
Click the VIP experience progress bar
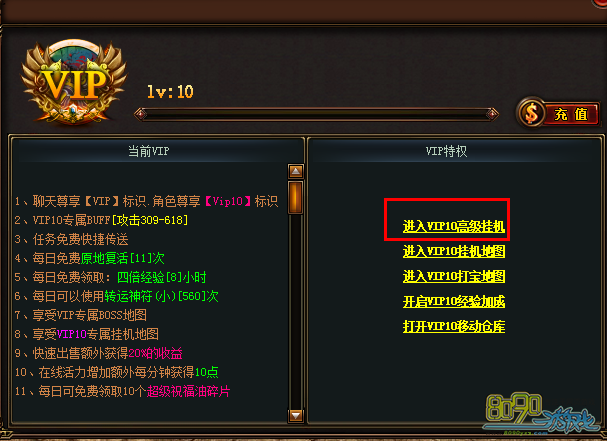(x=316, y=114)
